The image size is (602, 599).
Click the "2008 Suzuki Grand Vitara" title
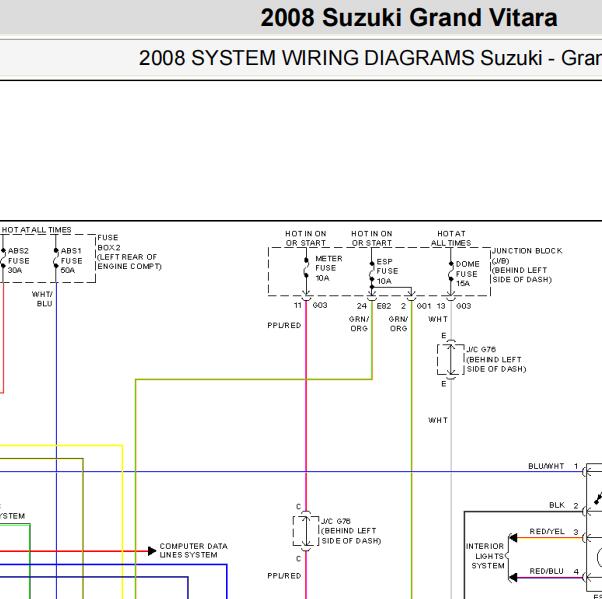pyautogui.click(x=409, y=18)
